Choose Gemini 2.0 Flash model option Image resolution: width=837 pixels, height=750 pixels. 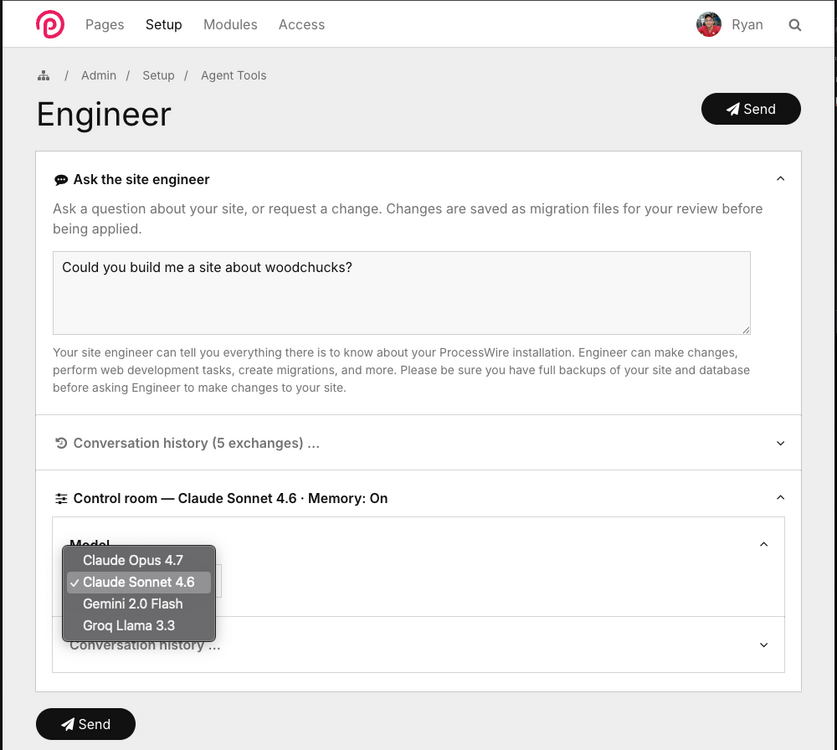click(133, 604)
